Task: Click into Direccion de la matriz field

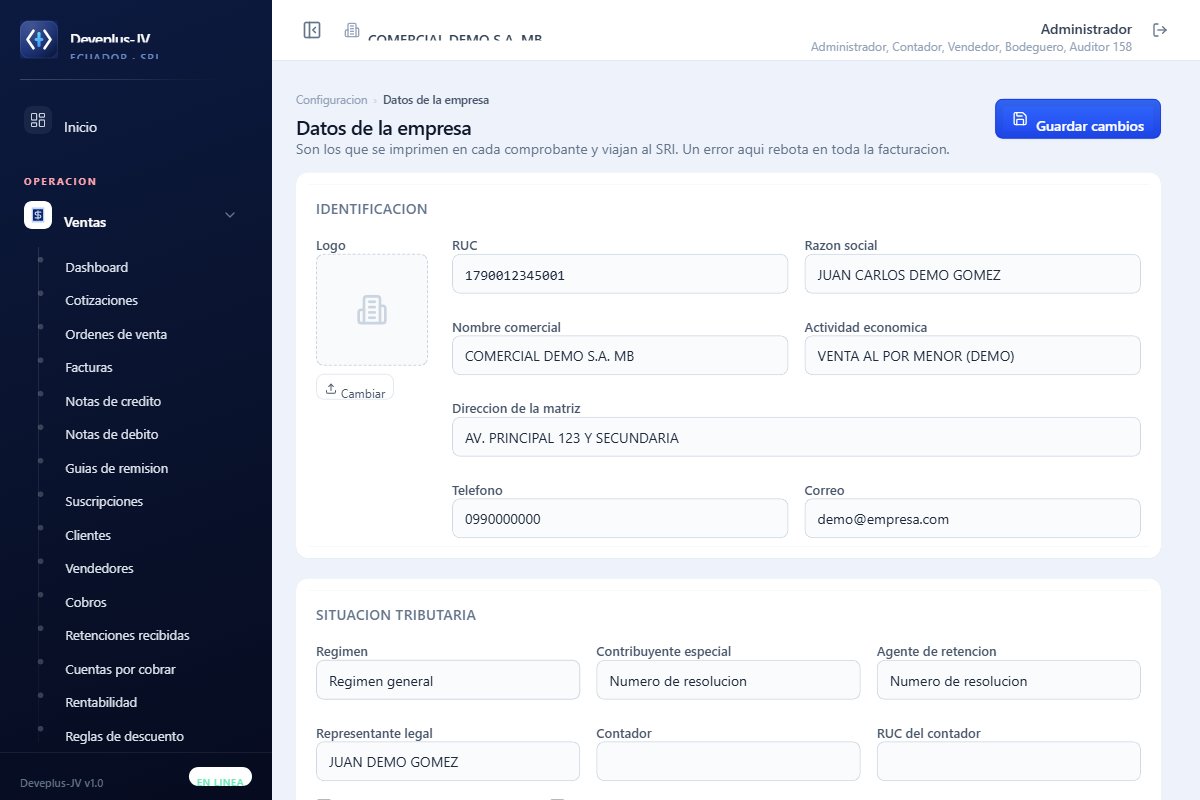Action: click(x=796, y=437)
